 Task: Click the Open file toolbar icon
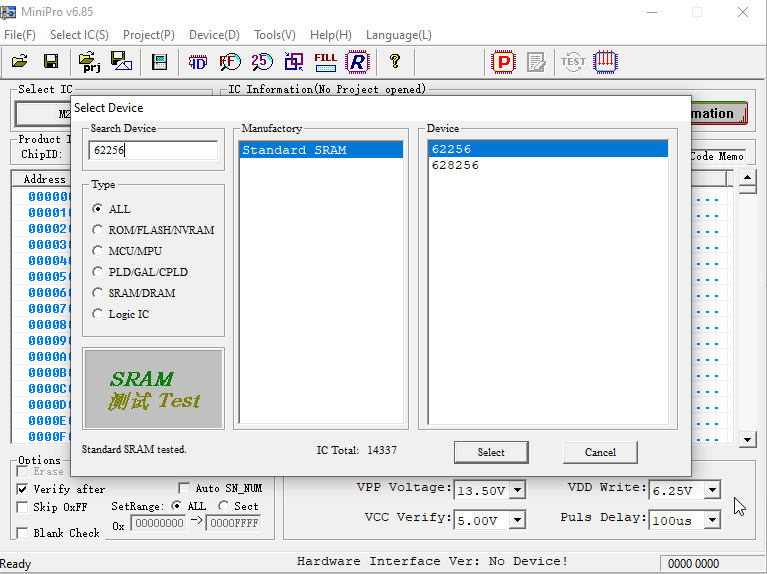pos(20,62)
